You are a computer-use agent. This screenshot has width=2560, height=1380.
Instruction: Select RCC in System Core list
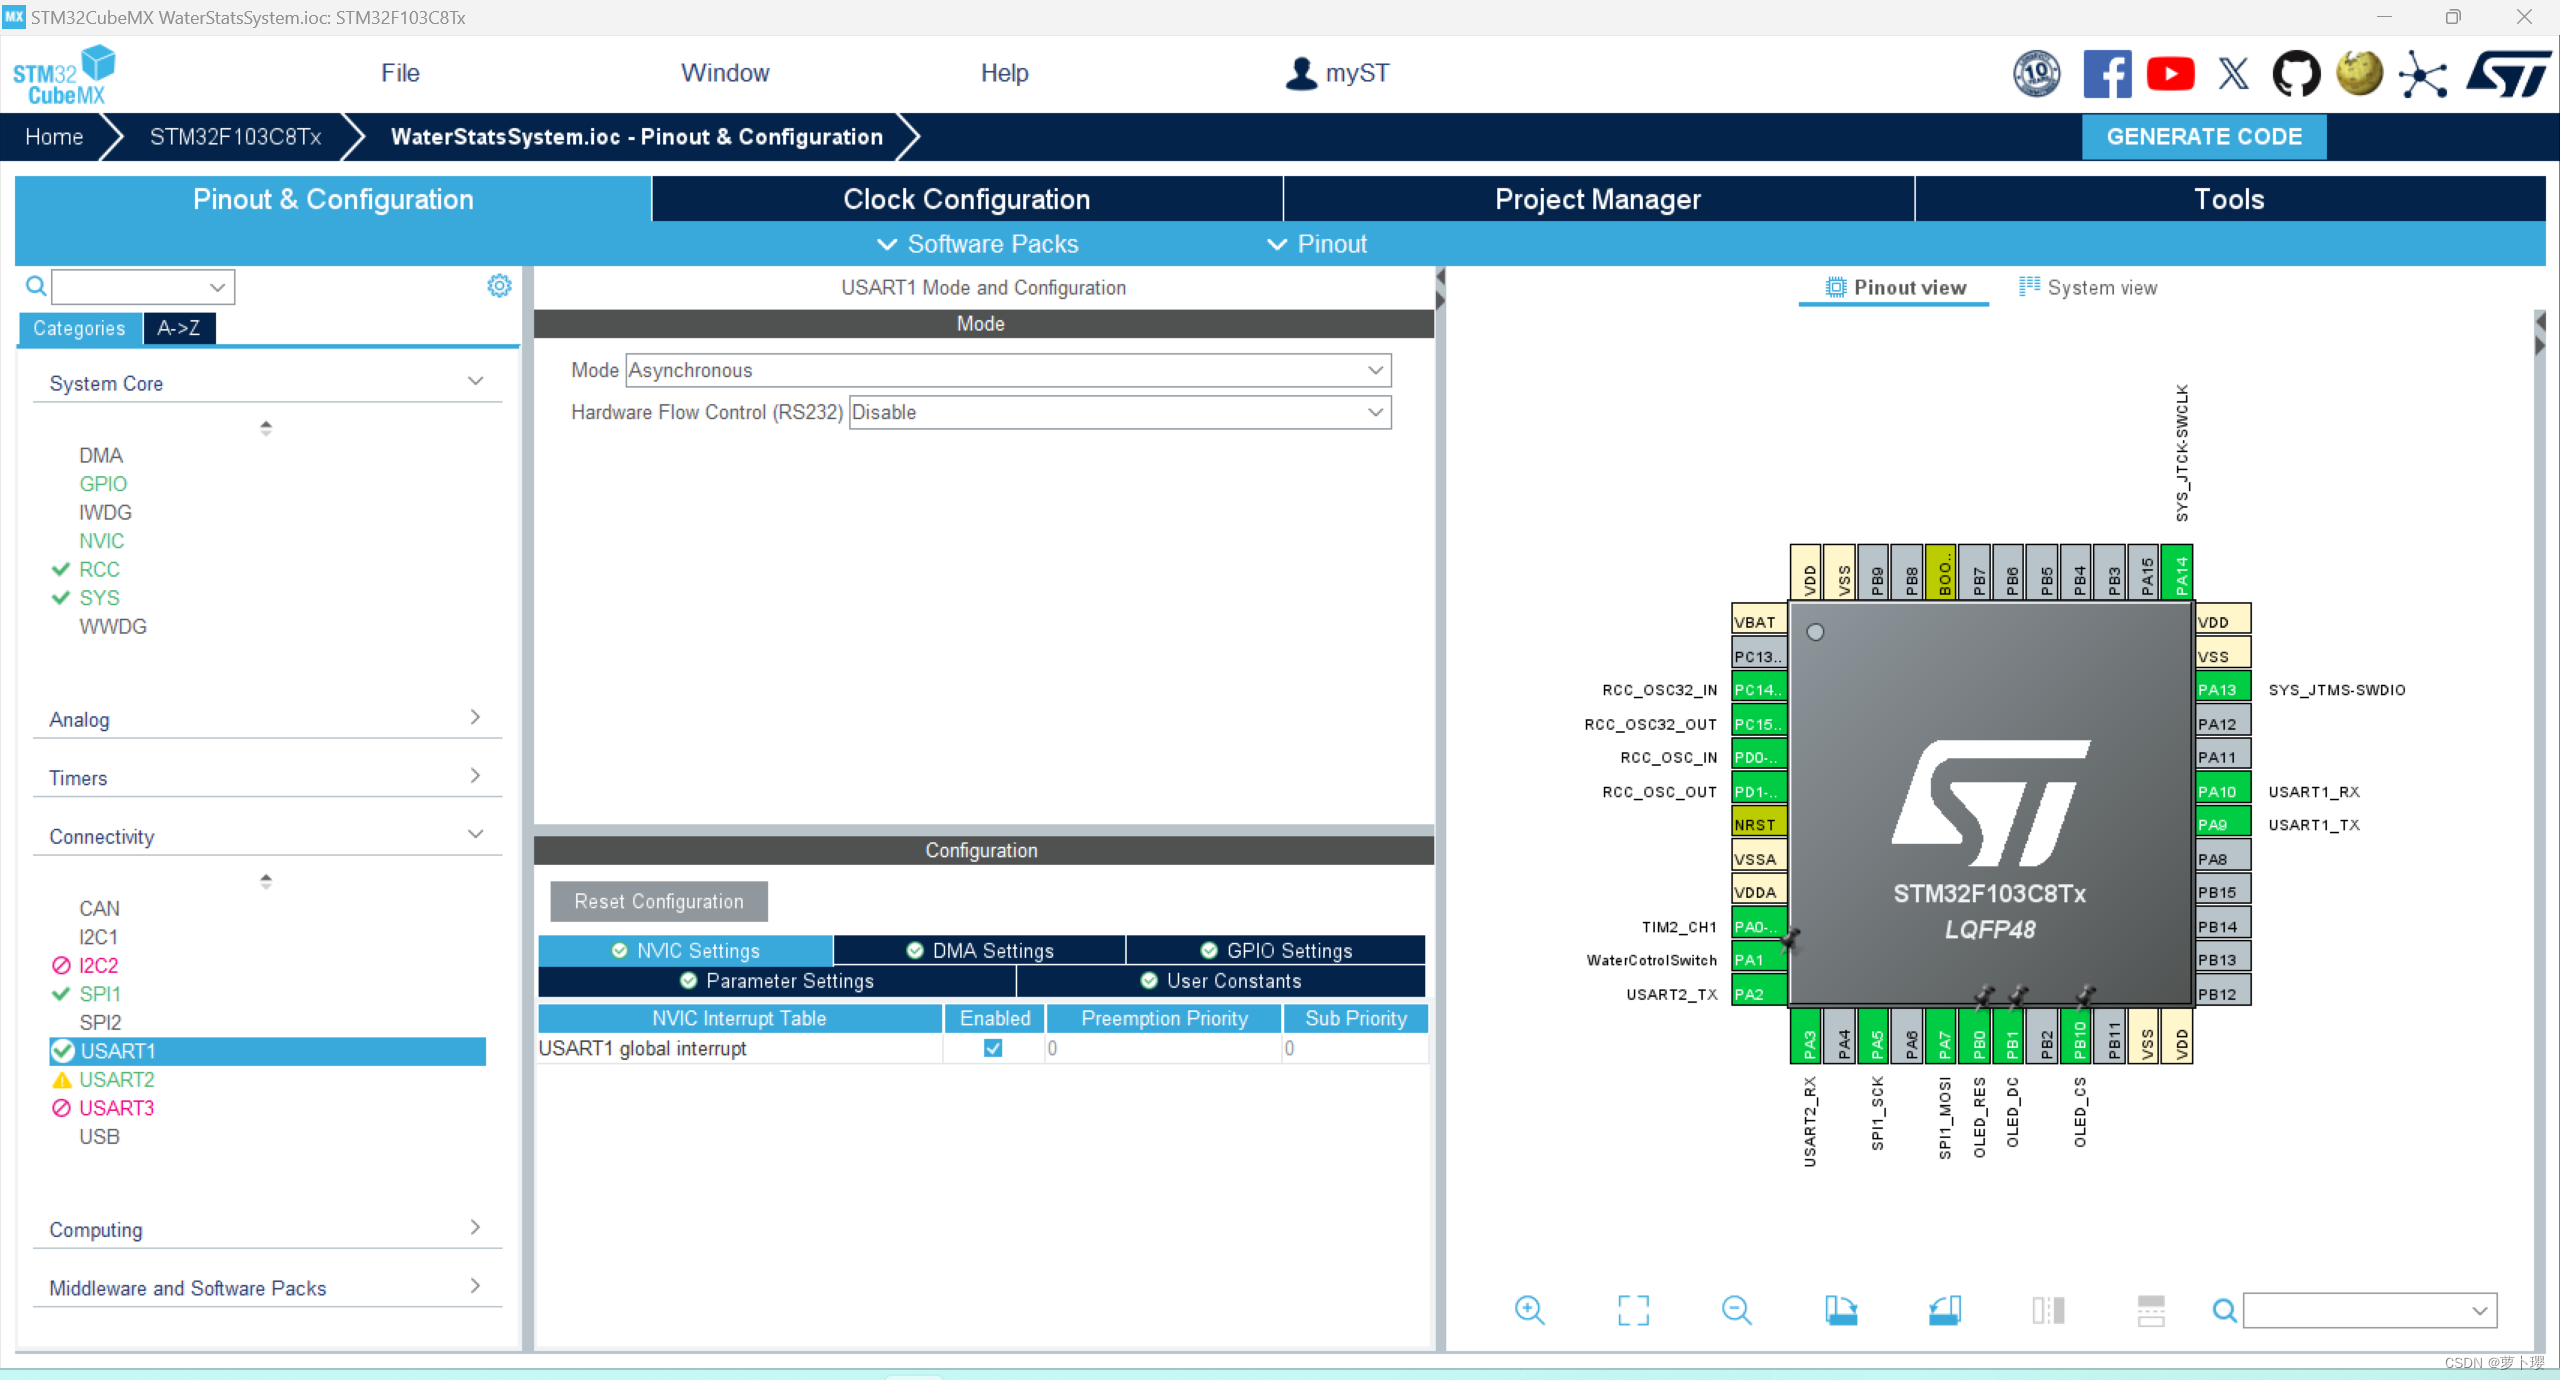pos(99,569)
